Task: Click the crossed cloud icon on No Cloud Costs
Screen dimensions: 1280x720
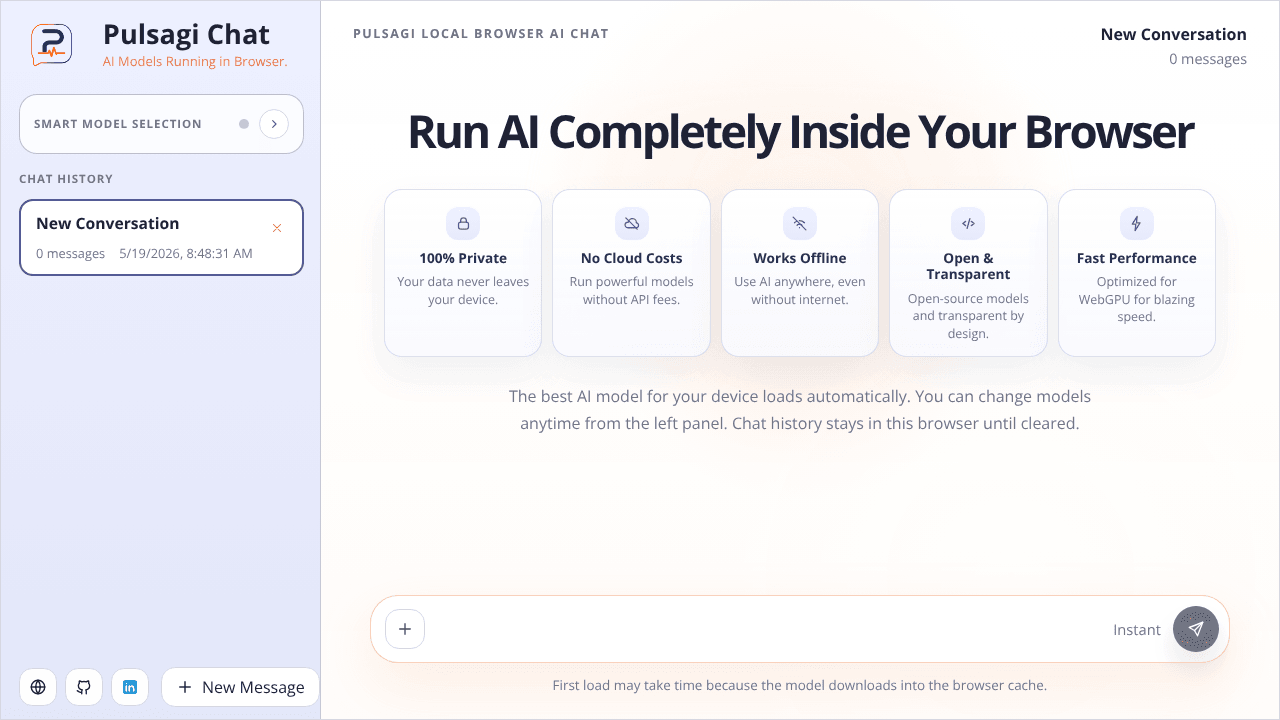Action: 632,224
